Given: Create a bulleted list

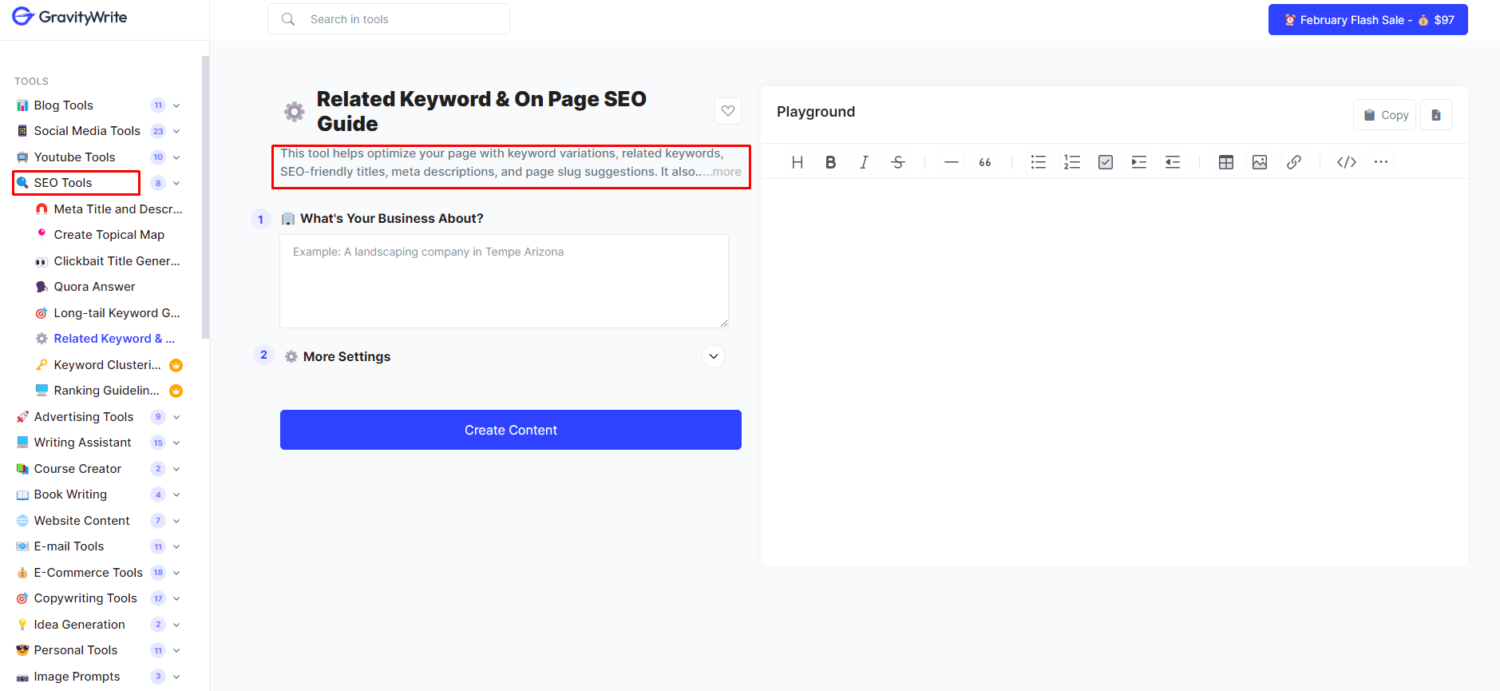Looking at the screenshot, I should click(1038, 162).
